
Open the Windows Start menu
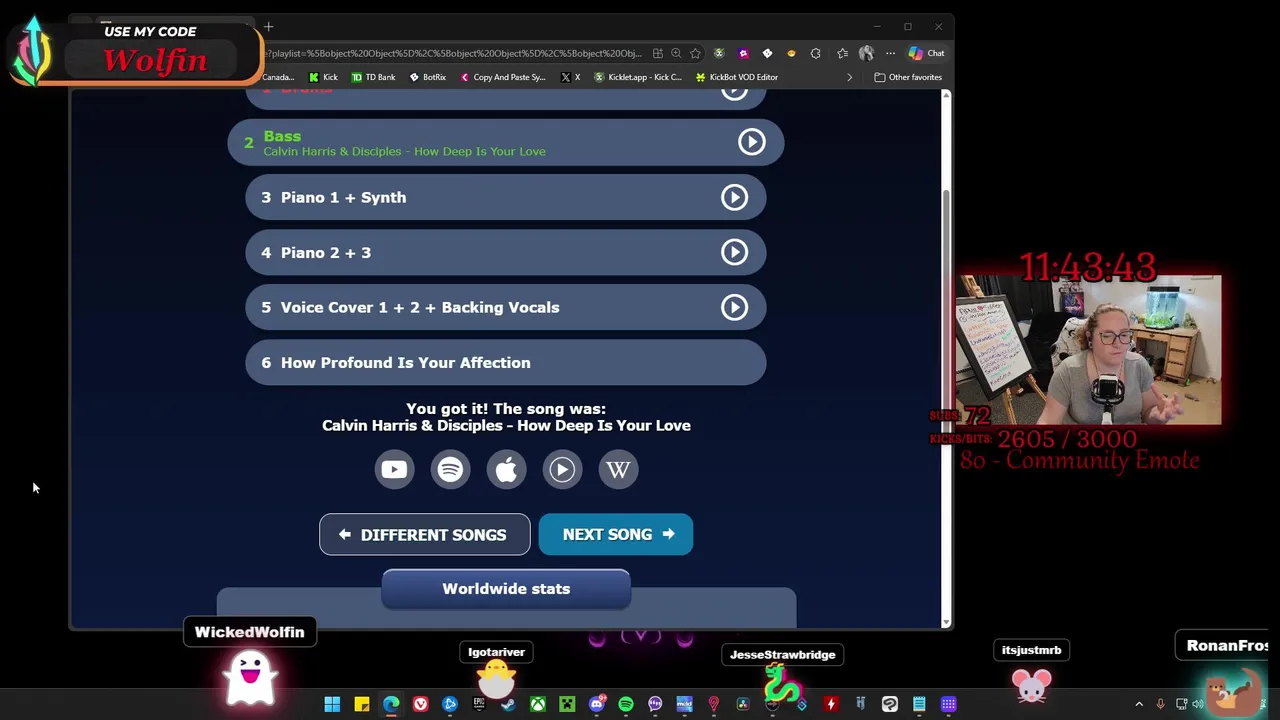[x=332, y=704]
